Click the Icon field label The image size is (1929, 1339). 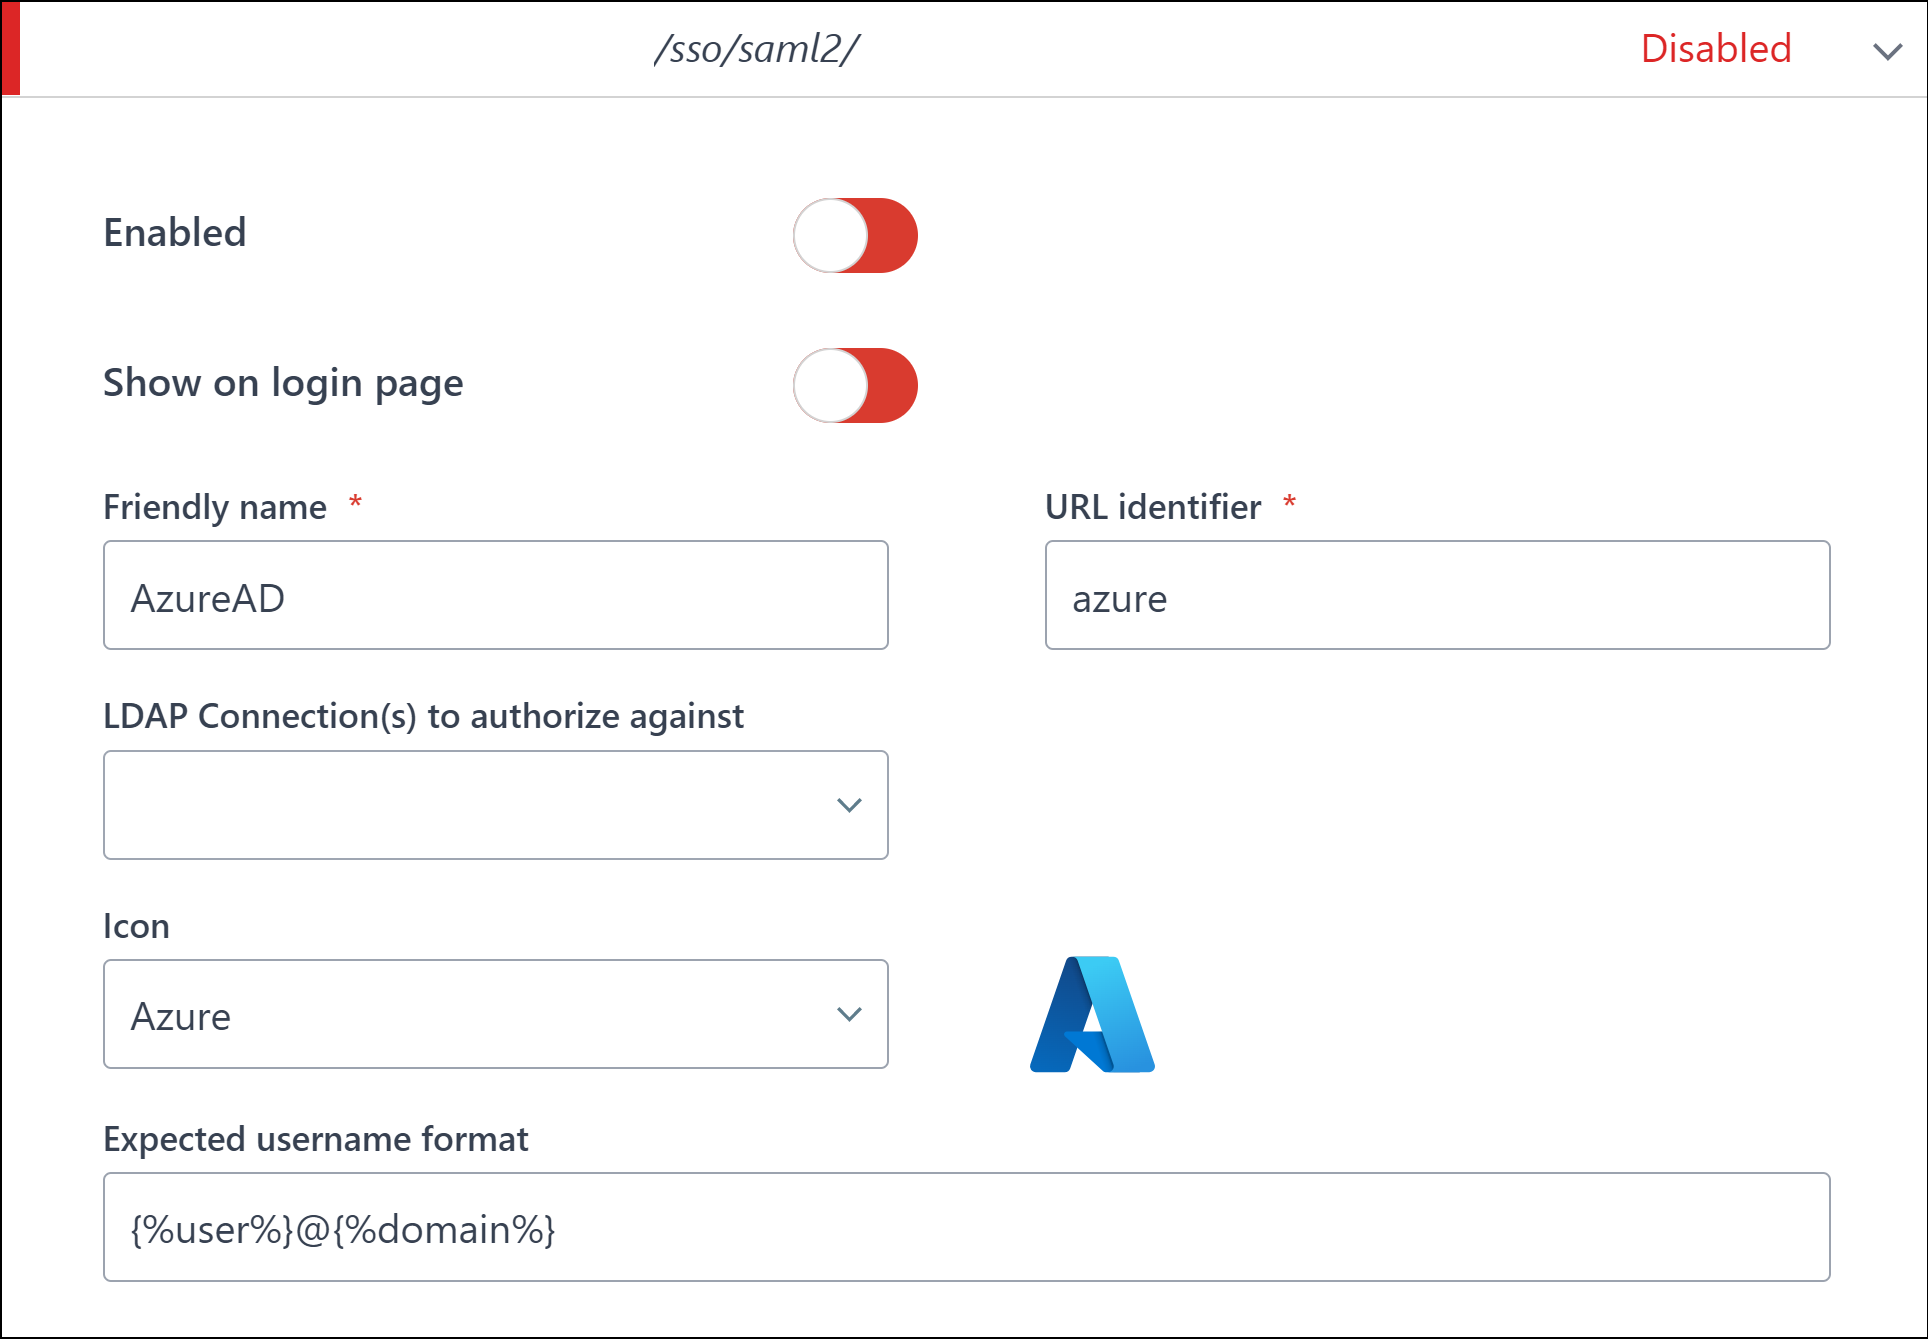[136, 926]
